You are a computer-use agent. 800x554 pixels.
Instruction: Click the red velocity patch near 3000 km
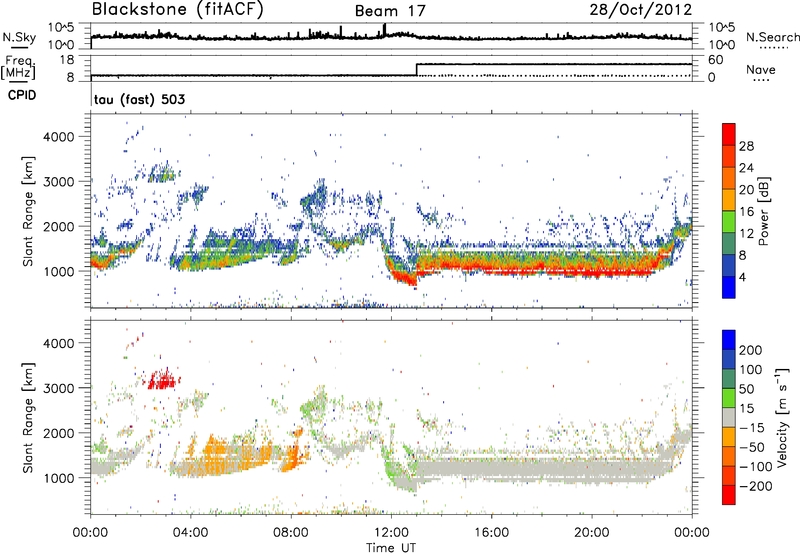click(162, 380)
